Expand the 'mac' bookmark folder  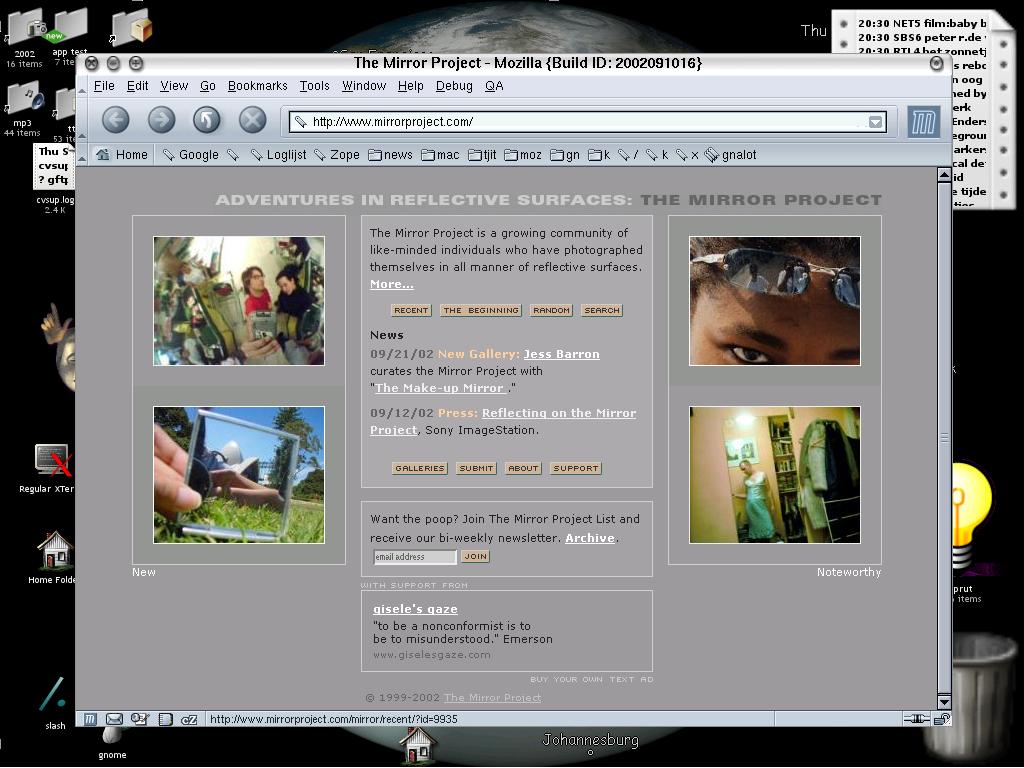click(440, 155)
